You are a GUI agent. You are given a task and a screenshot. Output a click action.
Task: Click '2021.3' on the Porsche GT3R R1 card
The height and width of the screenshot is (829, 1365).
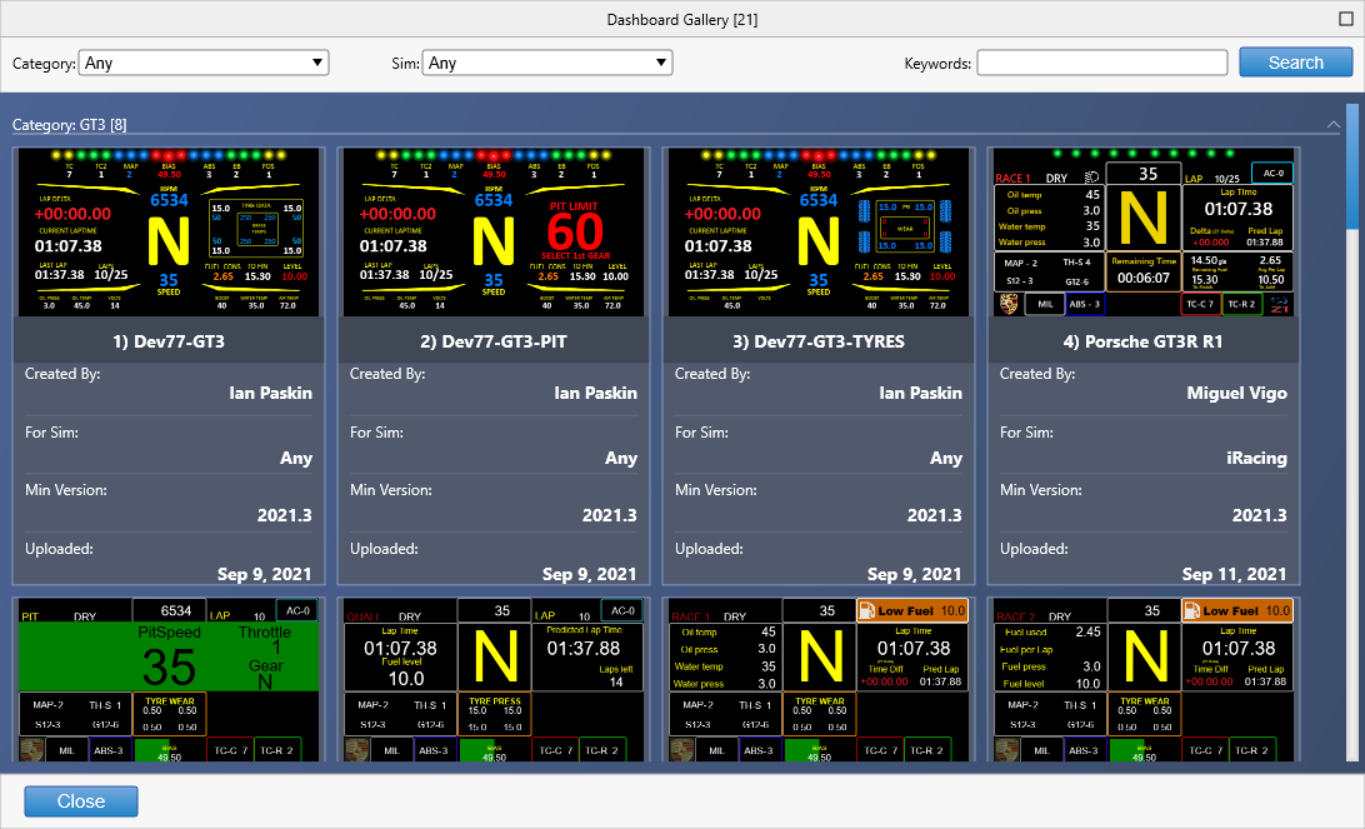click(x=1259, y=516)
